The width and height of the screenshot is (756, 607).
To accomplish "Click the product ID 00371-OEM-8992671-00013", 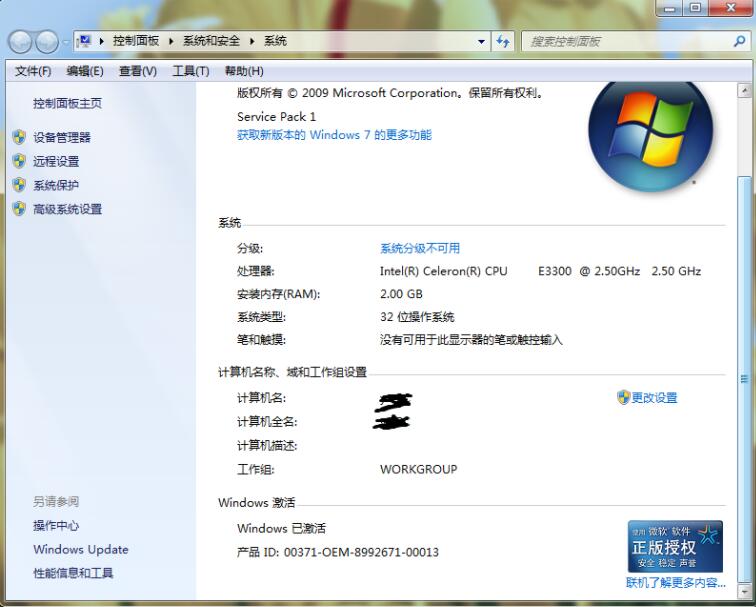I will (361, 552).
